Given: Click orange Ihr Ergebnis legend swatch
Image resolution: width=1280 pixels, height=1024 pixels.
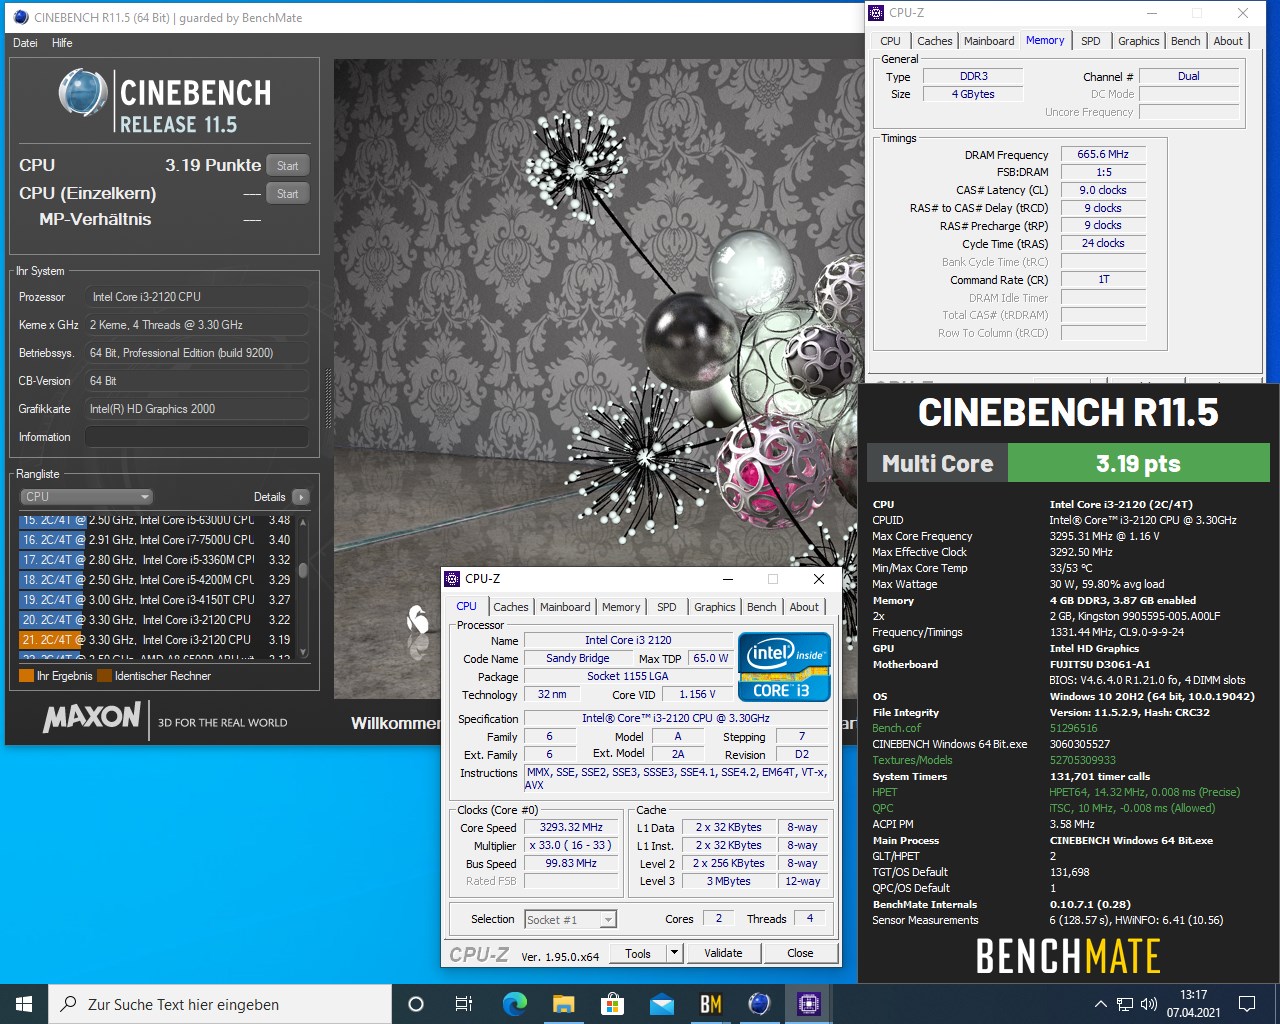Looking at the screenshot, I should [26, 676].
